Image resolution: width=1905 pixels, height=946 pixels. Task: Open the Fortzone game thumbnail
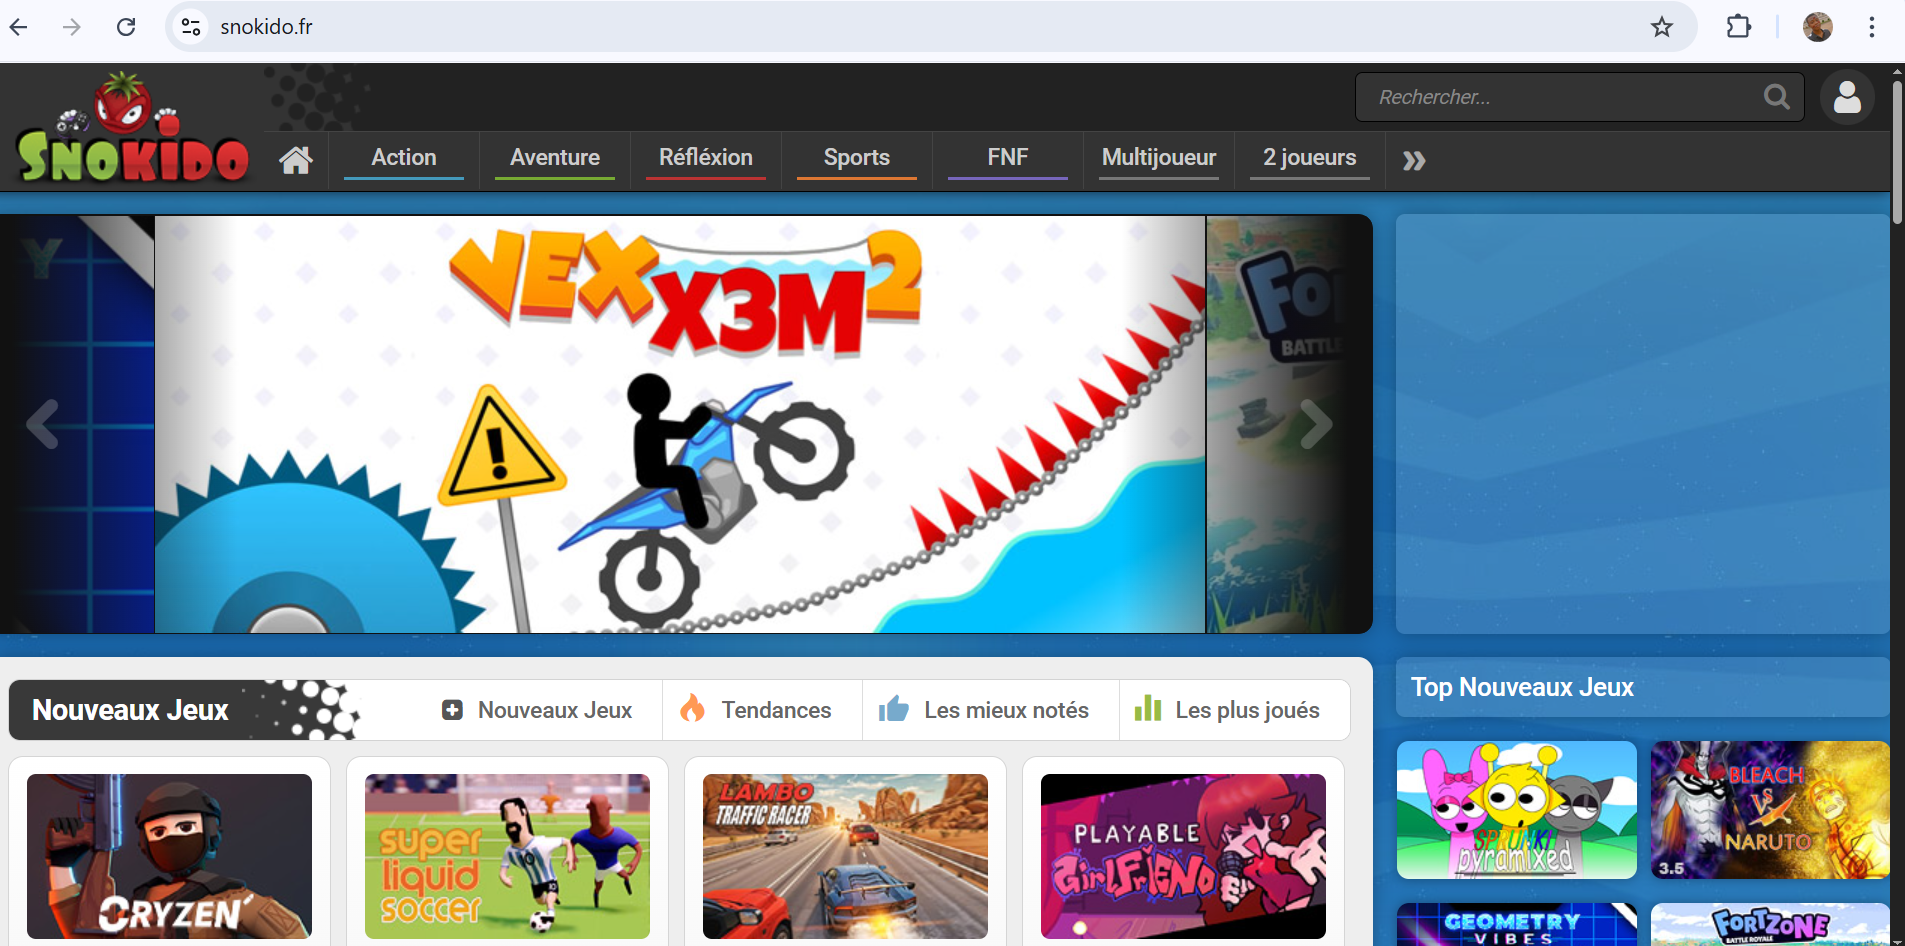[x=1770, y=925]
